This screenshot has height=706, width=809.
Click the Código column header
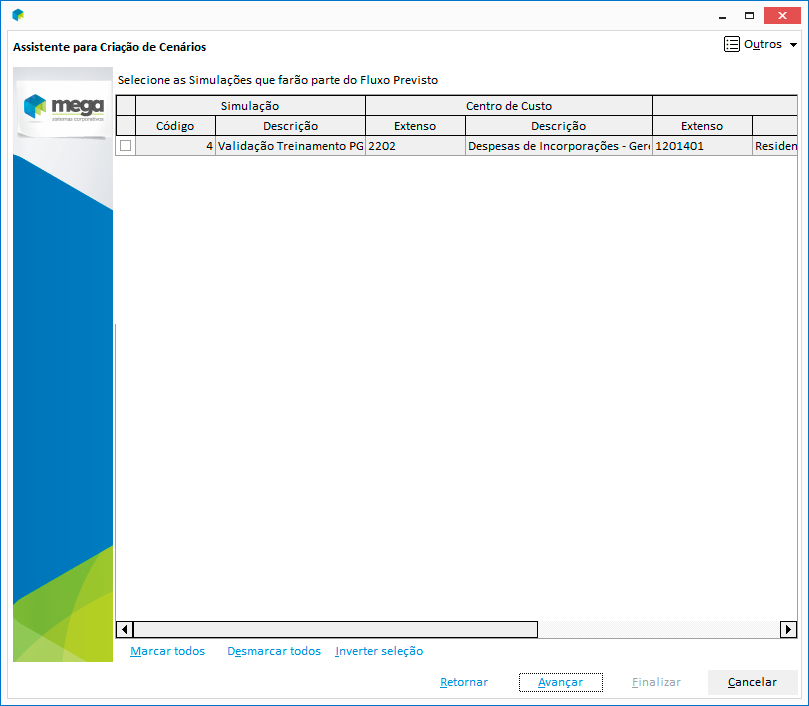(x=175, y=126)
